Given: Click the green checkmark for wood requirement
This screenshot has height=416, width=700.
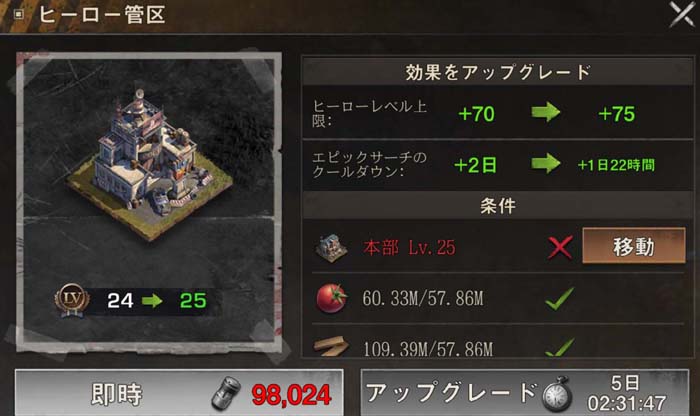Looking at the screenshot, I should (560, 347).
